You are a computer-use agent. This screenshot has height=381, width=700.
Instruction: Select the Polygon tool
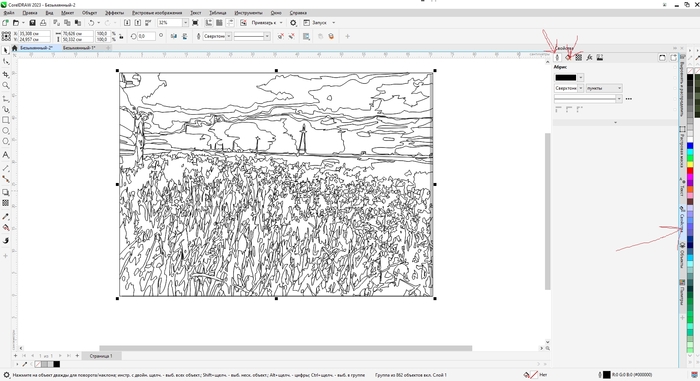click(5, 142)
